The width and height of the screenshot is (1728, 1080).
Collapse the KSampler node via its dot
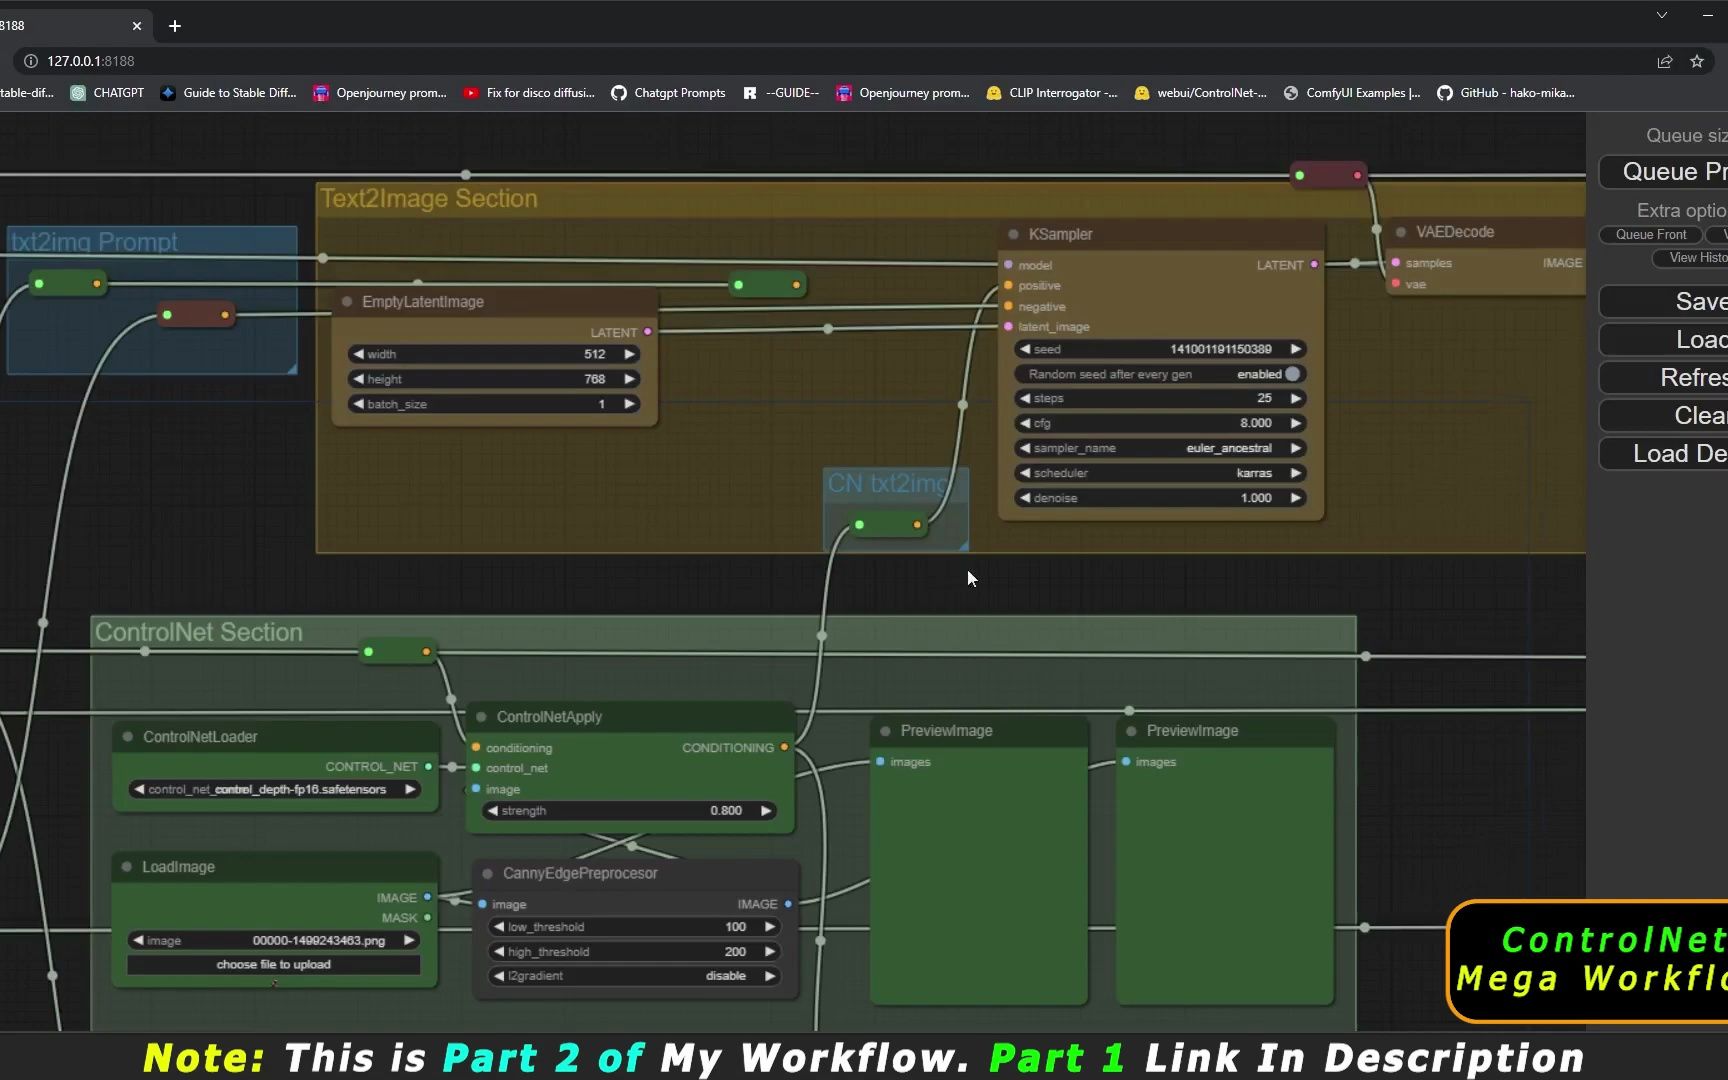[1013, 234]
